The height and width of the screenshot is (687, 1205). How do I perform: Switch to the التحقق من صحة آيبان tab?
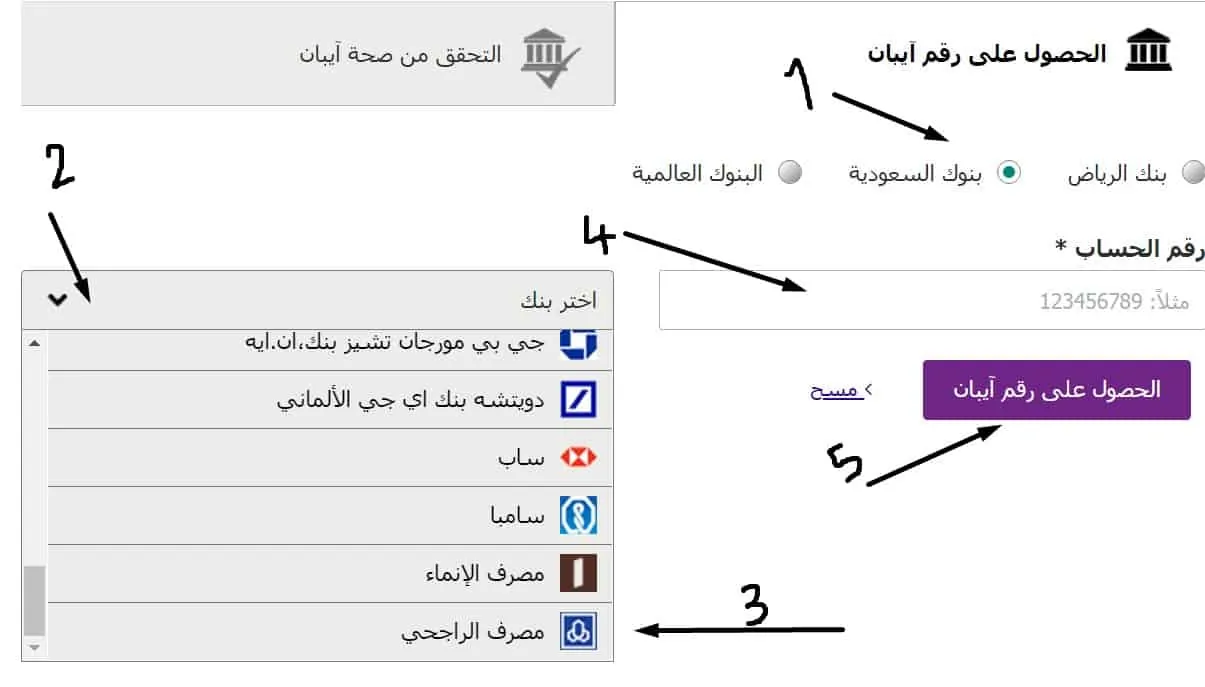pyautogui.click(x=318, y=53)
